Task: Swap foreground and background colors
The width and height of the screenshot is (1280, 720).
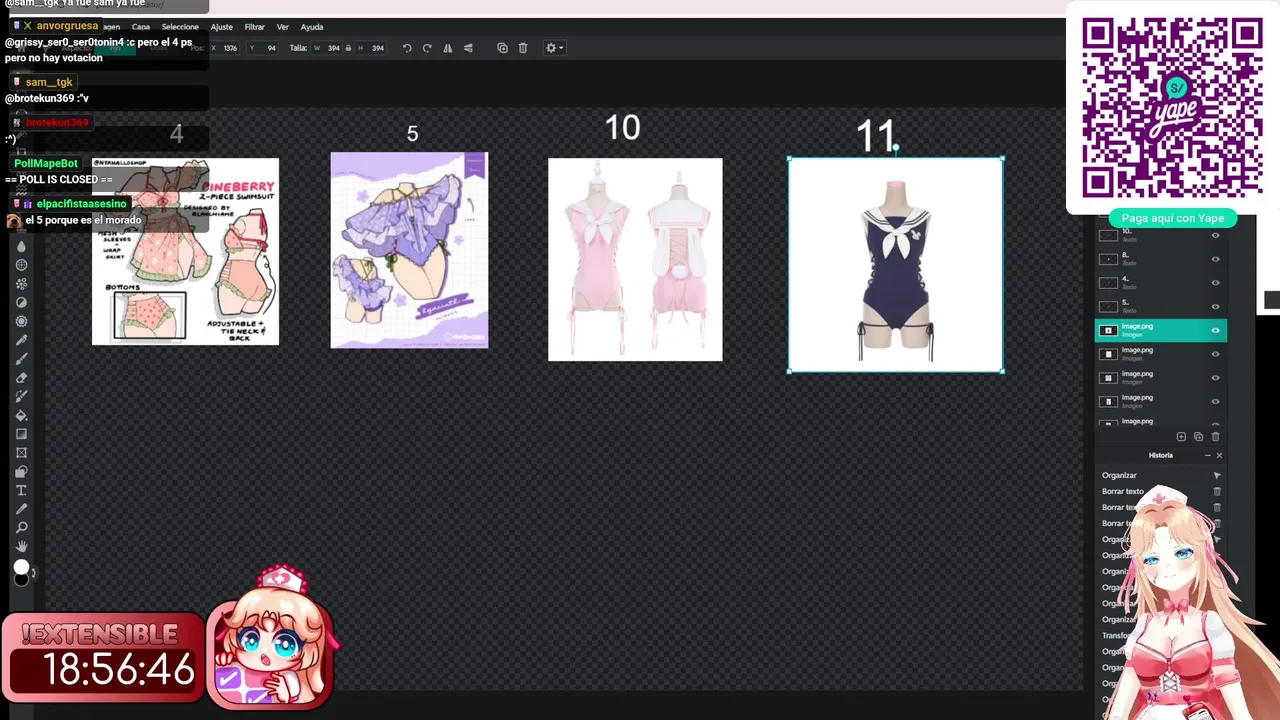Action: pos(33,573)
